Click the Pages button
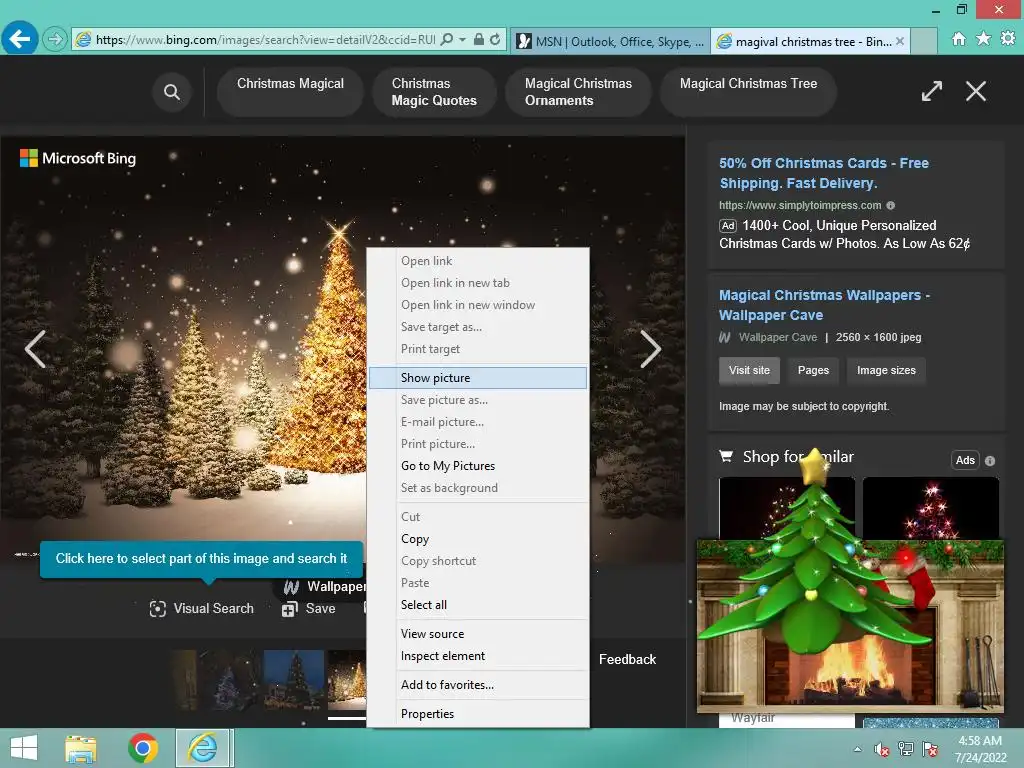Screen dimensions: 1024x768 pos(813,370)
